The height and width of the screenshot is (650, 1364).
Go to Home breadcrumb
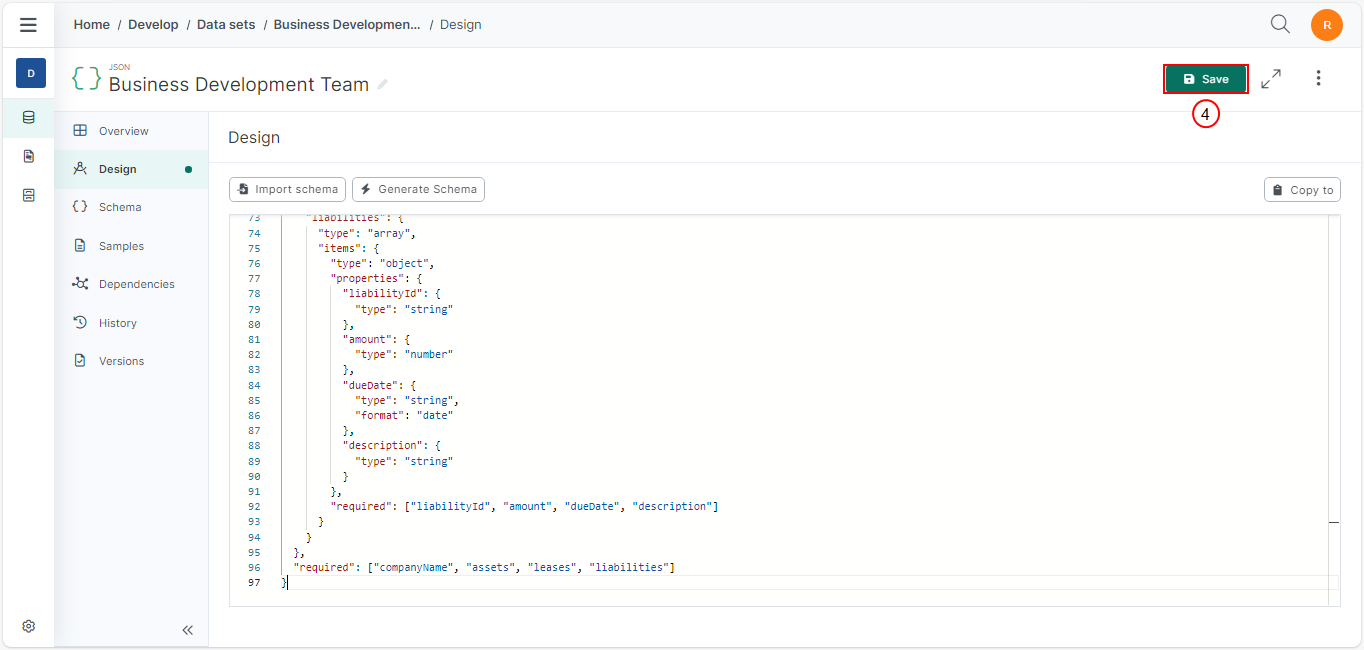92,24
